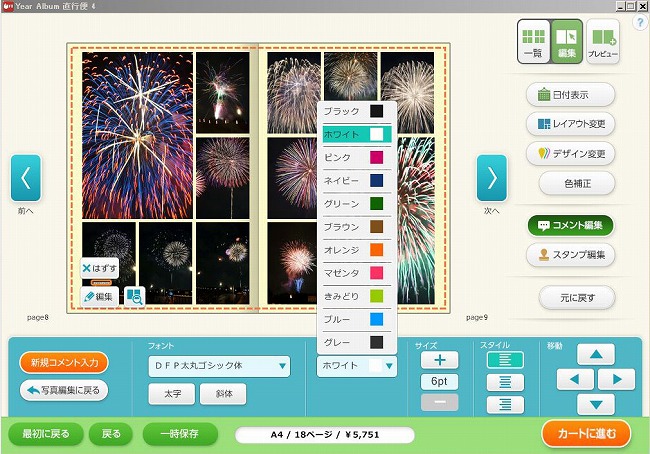Select left text alignment style
This screenshot has width=650, height=454.
tap(505, 360)
